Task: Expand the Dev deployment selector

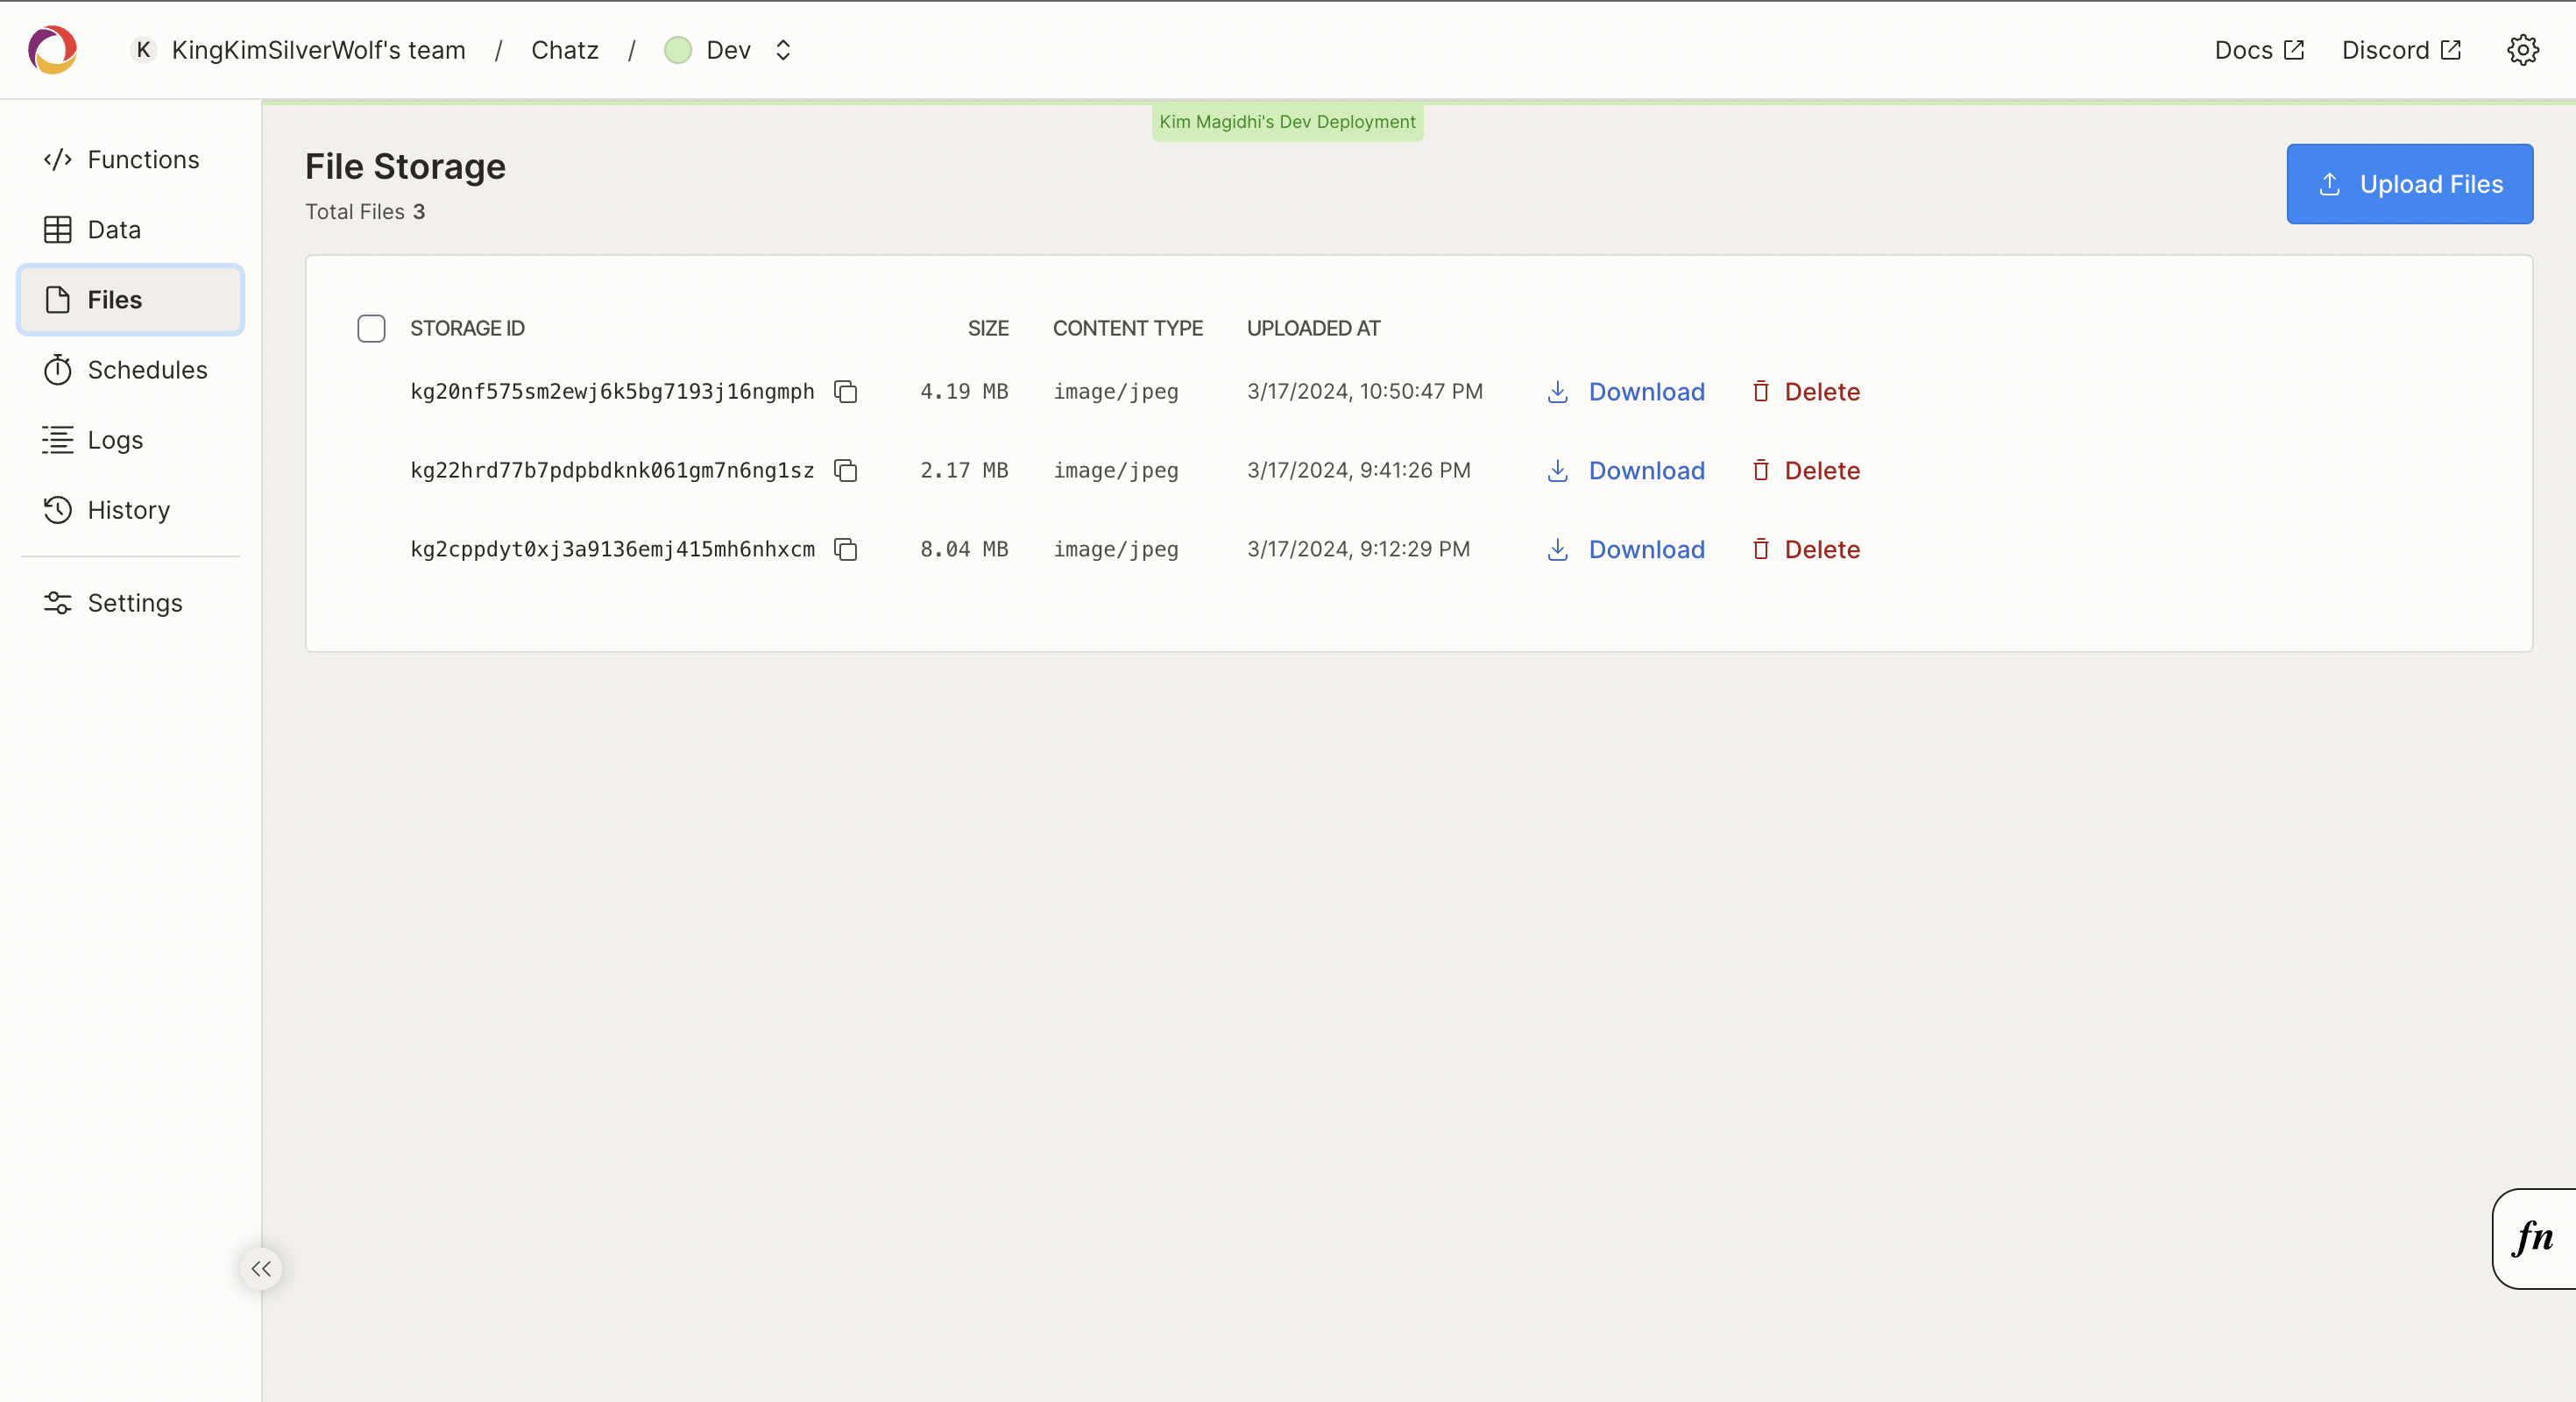Action: coord(729,50)
